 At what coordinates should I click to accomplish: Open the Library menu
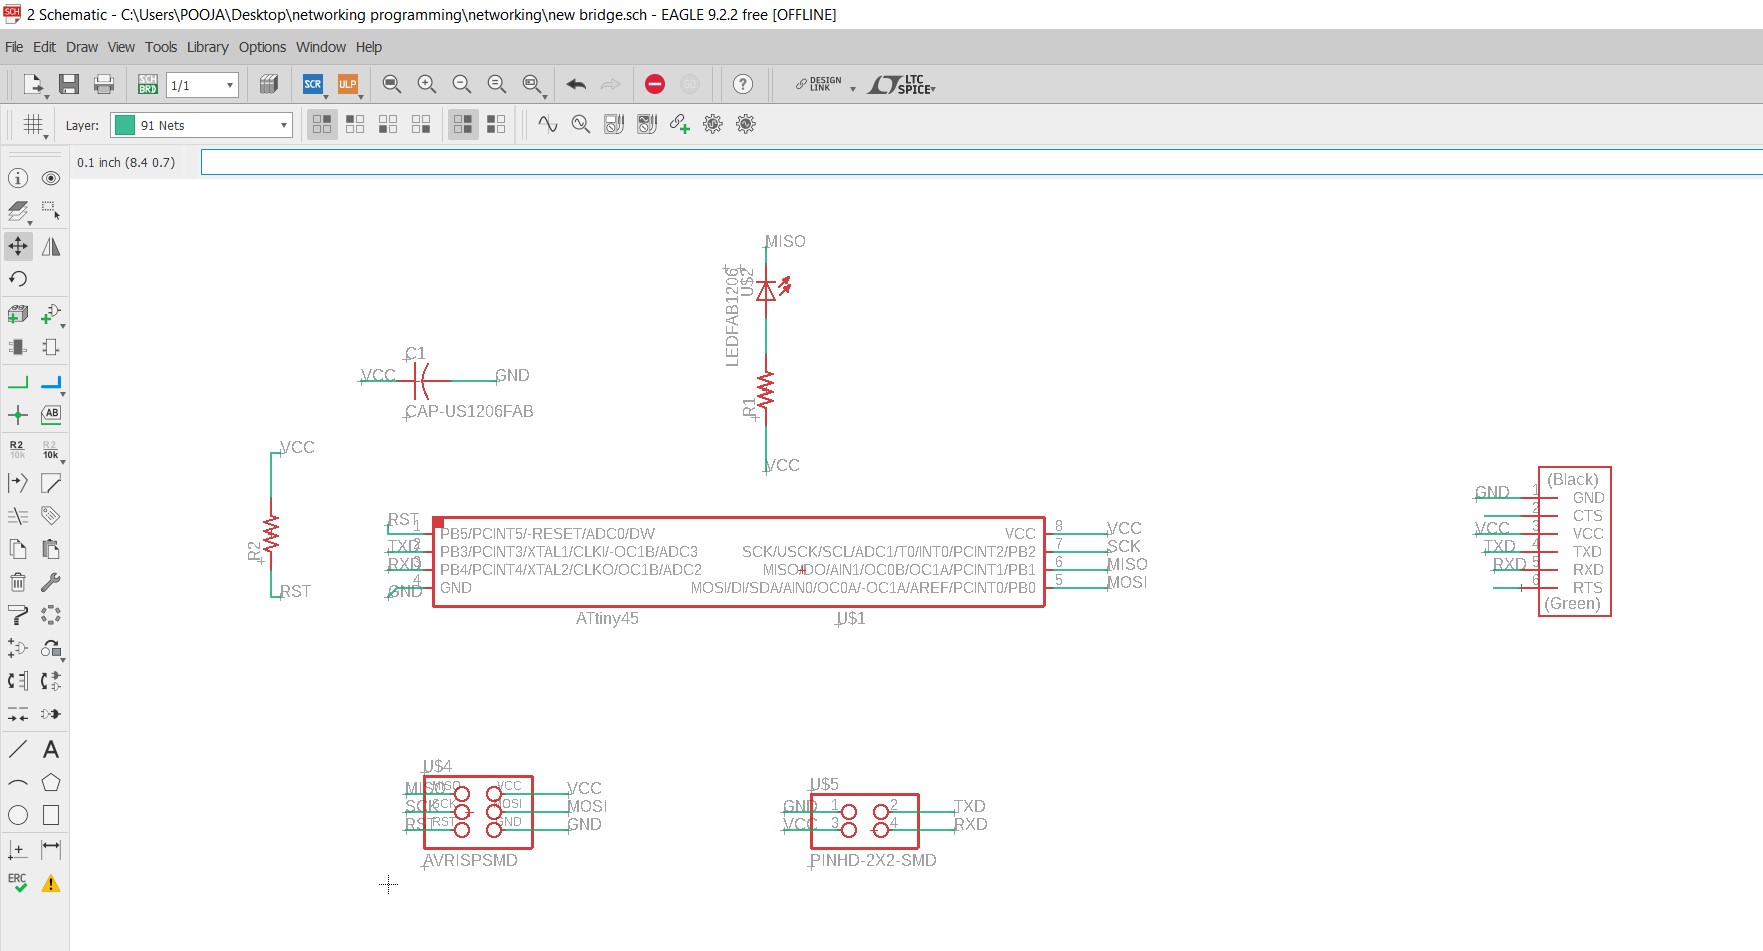[x=207, y=47]
